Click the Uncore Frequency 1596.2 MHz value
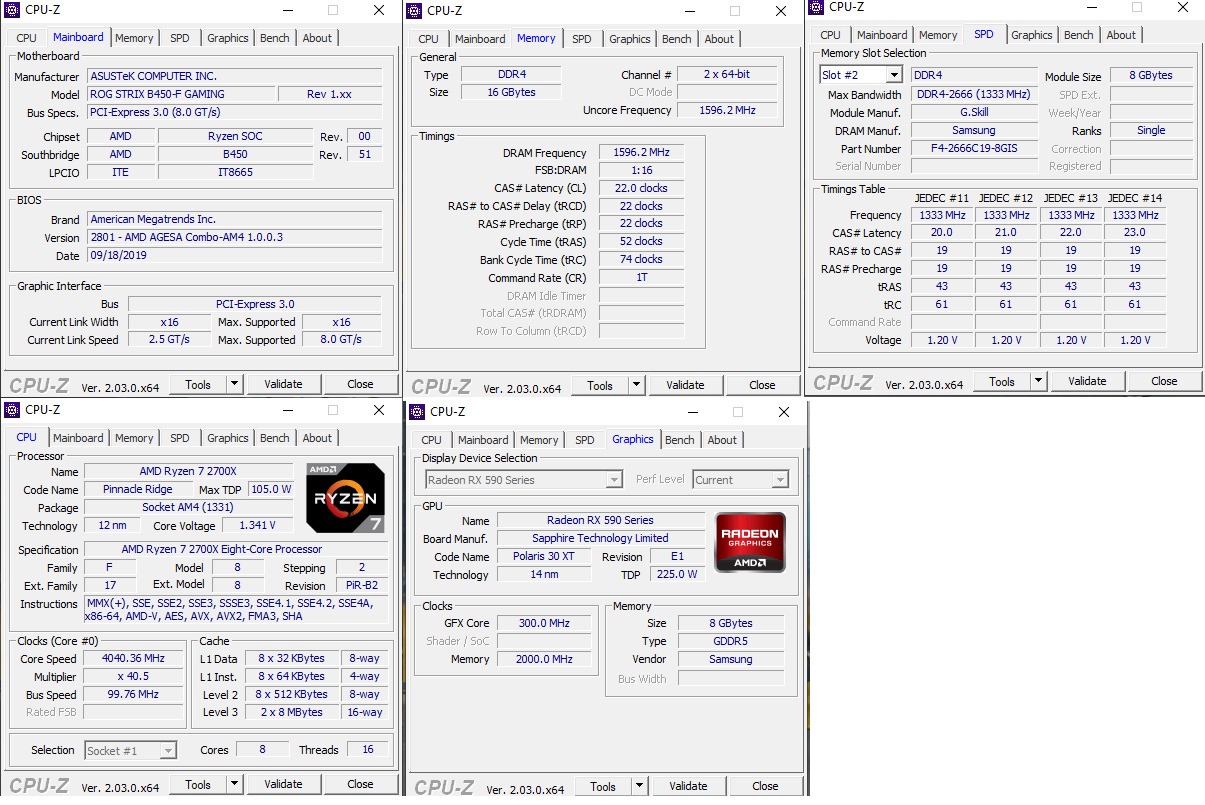The image size is (1205, 805). click(x=726, y=110)
